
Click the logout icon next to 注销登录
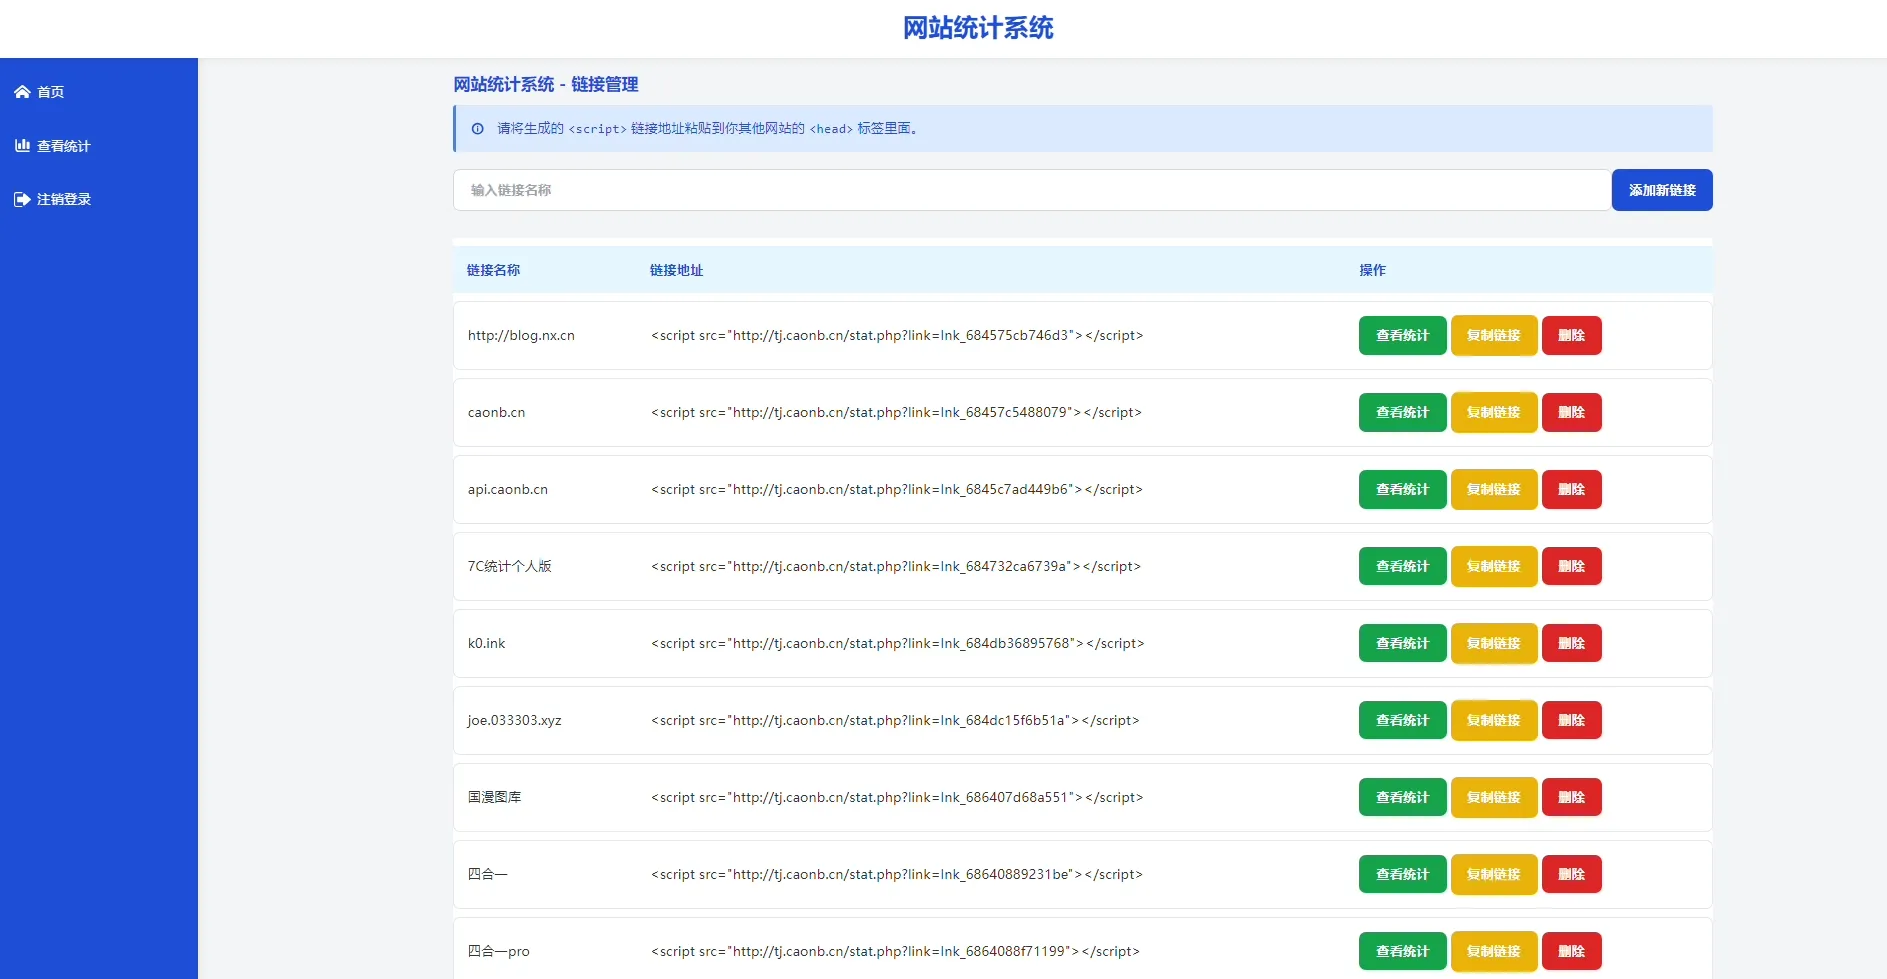pyautogui.click(x=22, y=199)
